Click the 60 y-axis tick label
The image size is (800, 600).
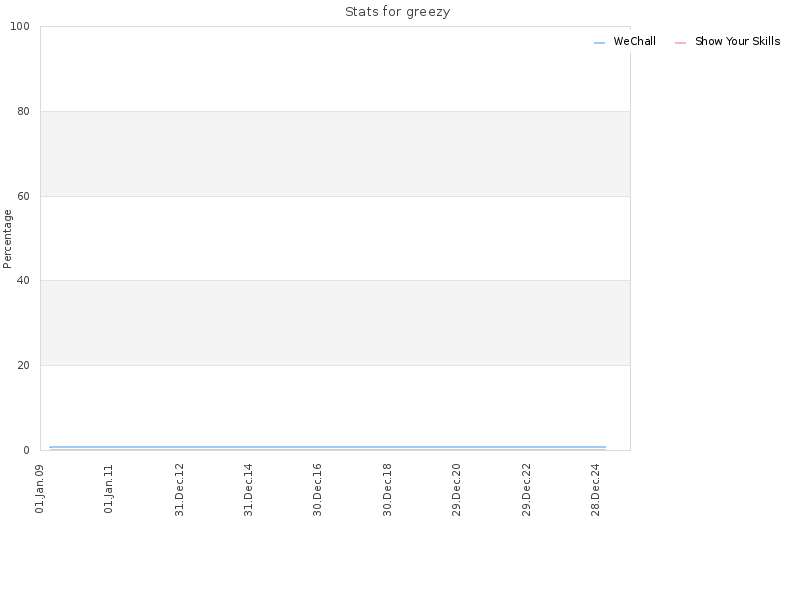(23, 196)
